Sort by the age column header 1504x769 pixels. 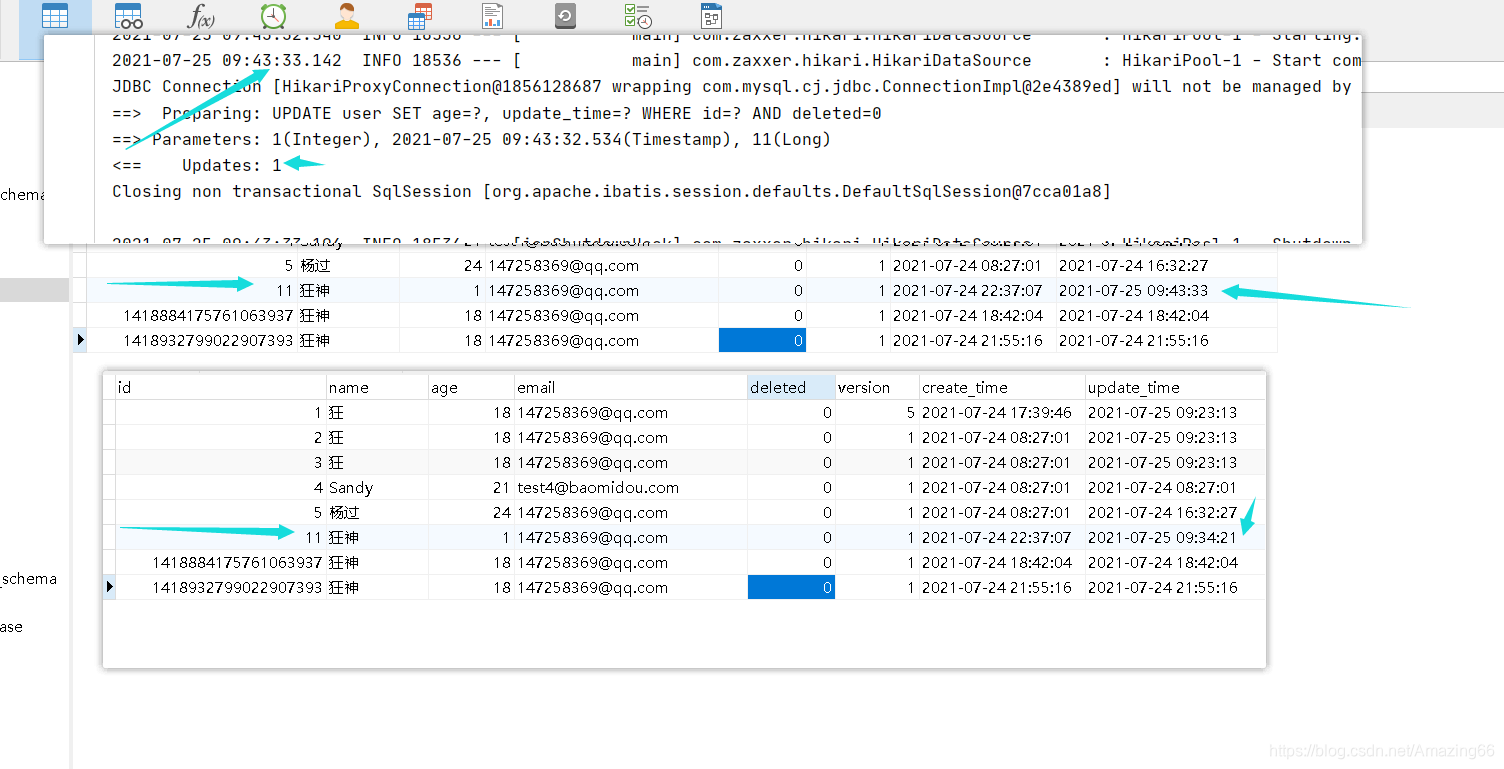471,387
